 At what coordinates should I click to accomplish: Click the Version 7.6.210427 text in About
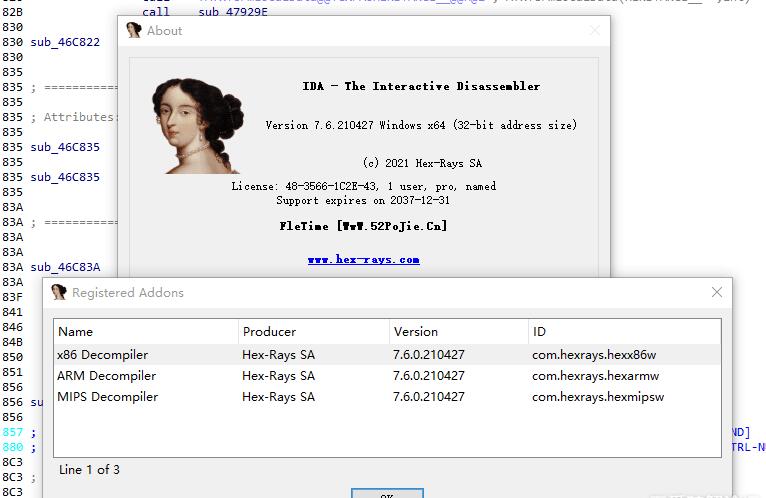[x=421, y=125]
